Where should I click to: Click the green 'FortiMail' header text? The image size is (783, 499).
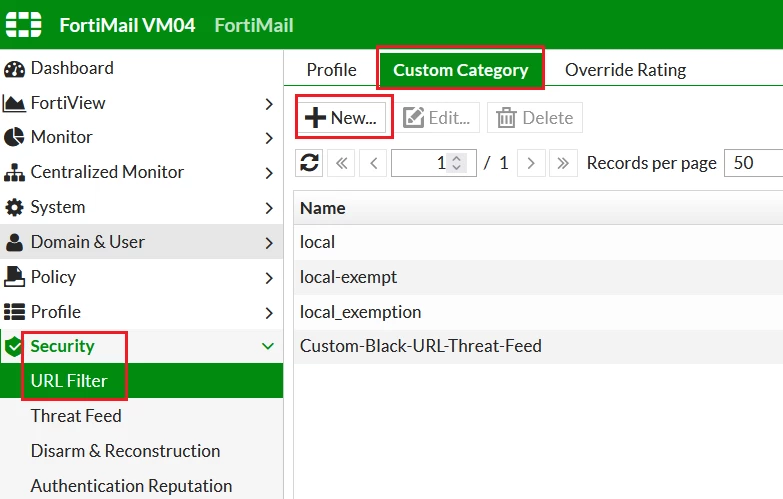pyautogui.click(x=254, y=25)
